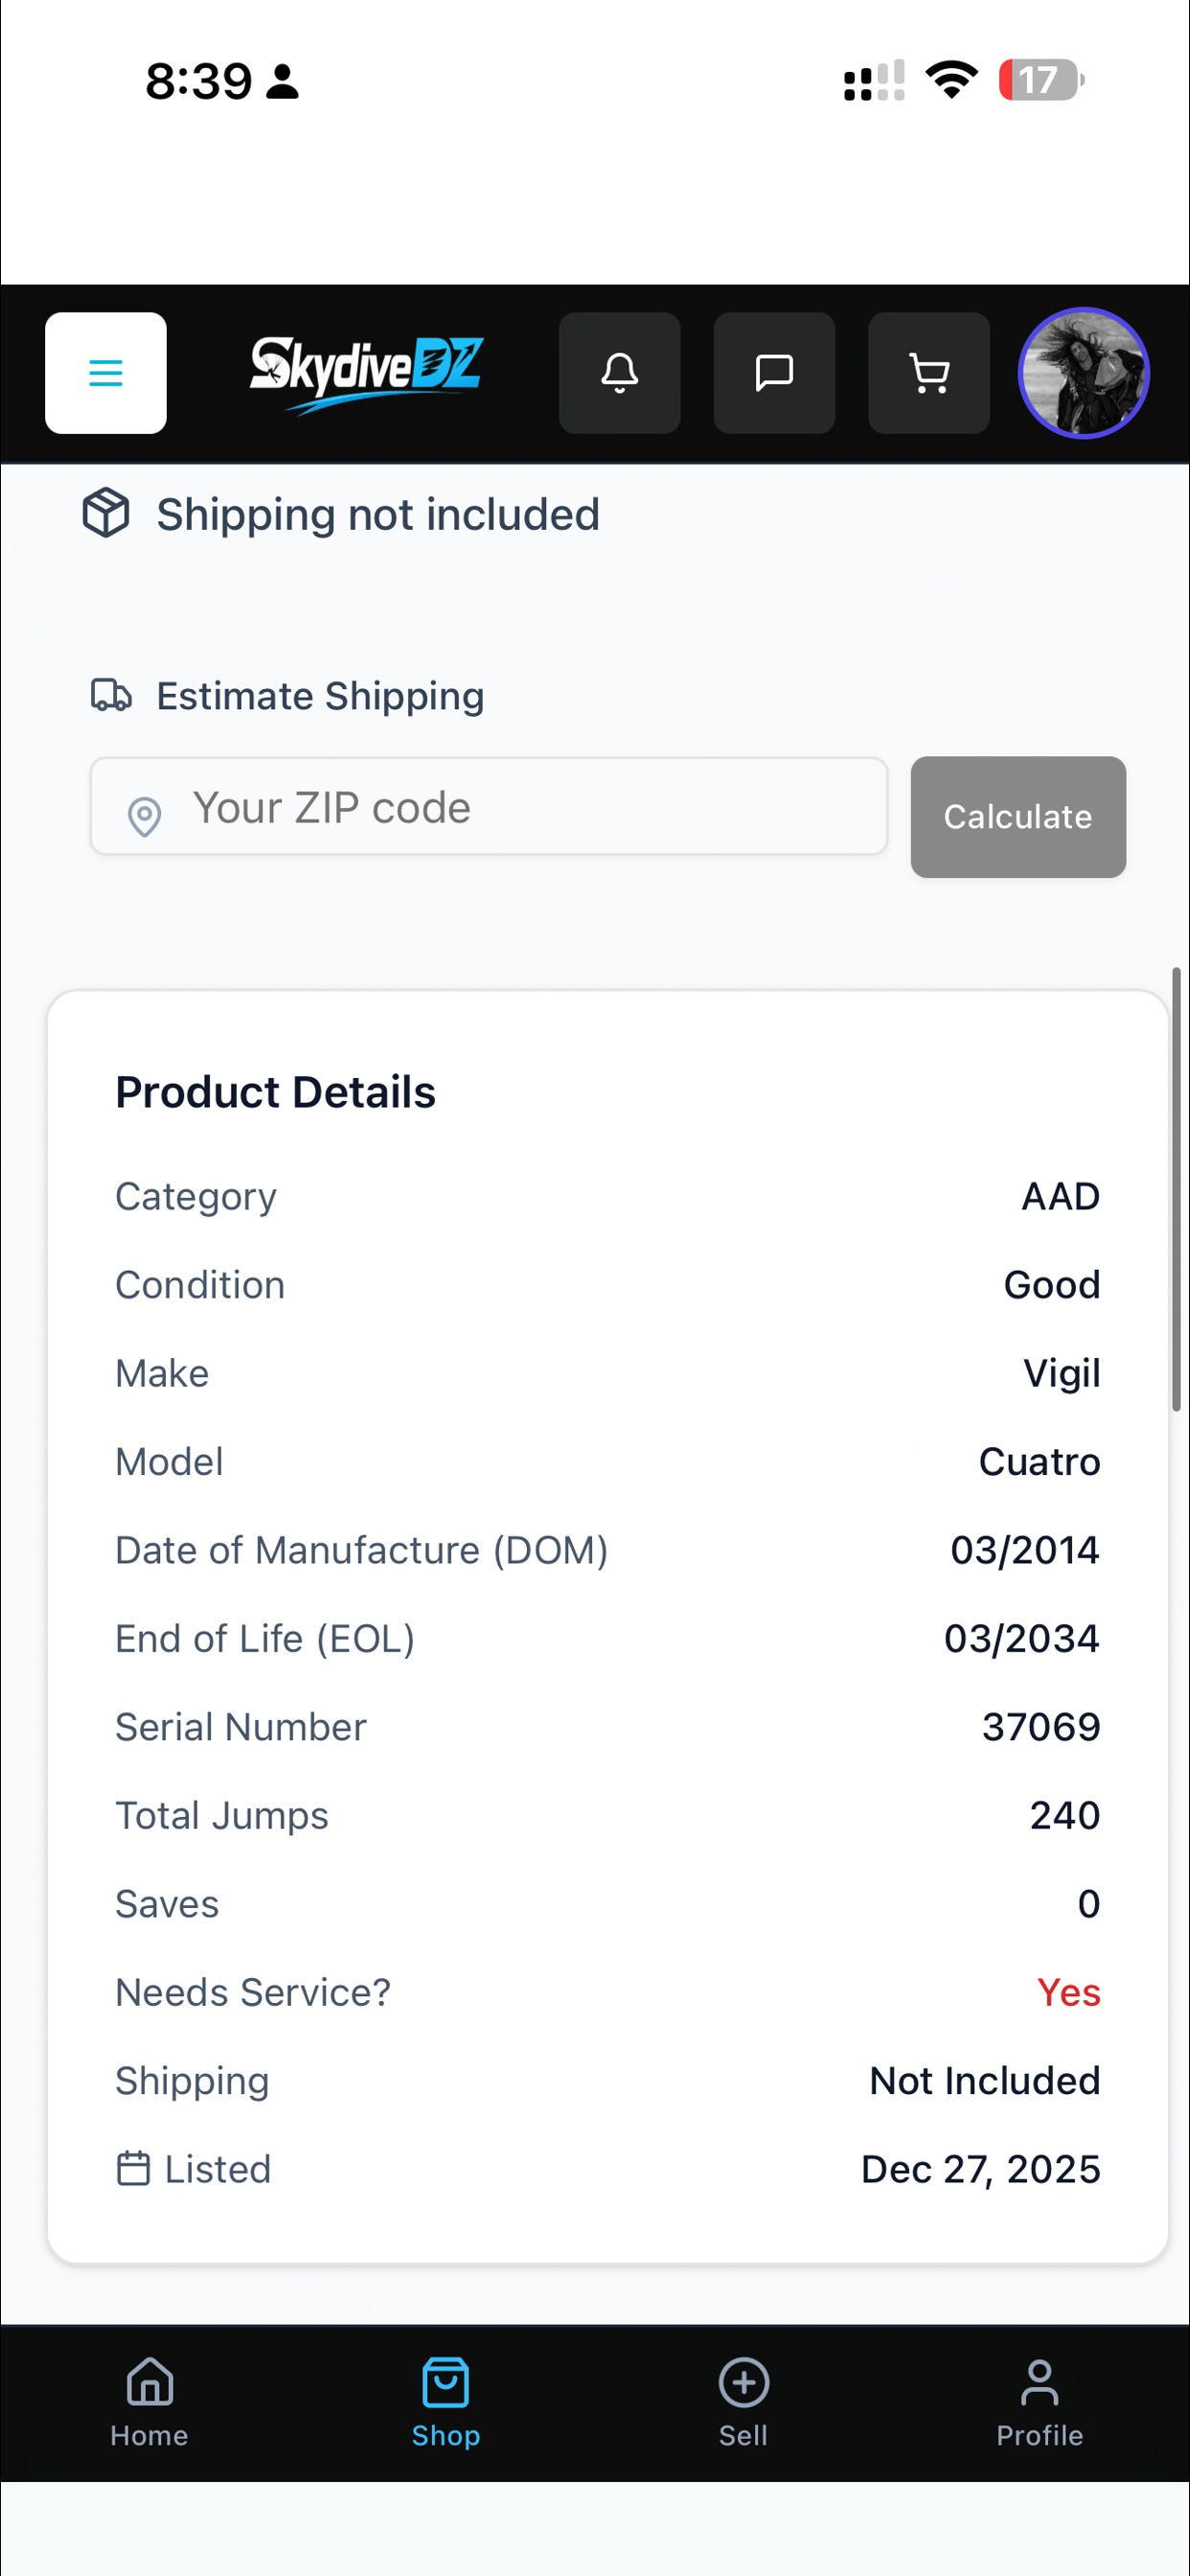Image resolution: width=1190 pixels, height=2576 pixels.
Task: Click the Estimate Shipping truck icon
Action: 111,695
